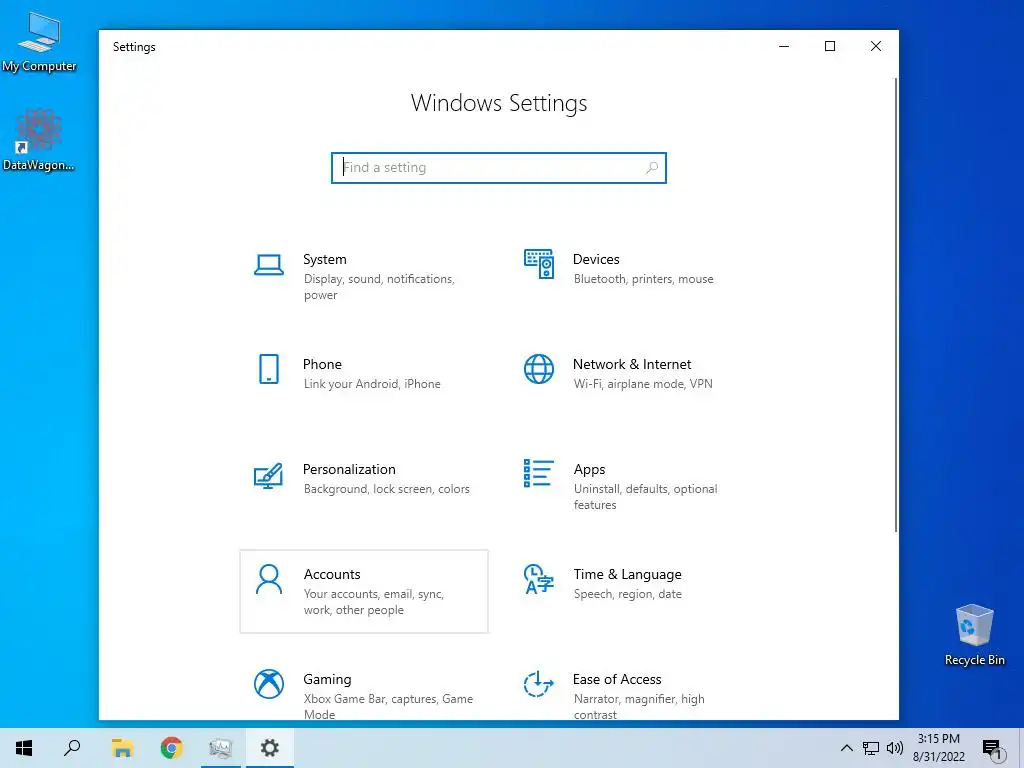Open the Time & Language heading
This screenshot has width=1024, height=768.
point(627,575)
